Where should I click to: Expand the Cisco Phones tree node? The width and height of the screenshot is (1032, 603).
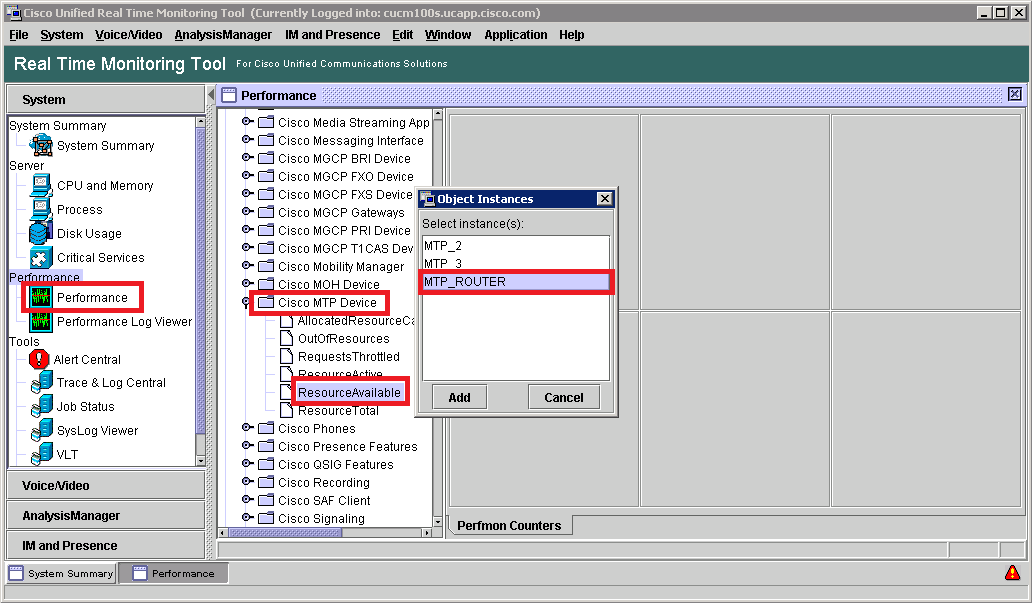coord(247,428)
